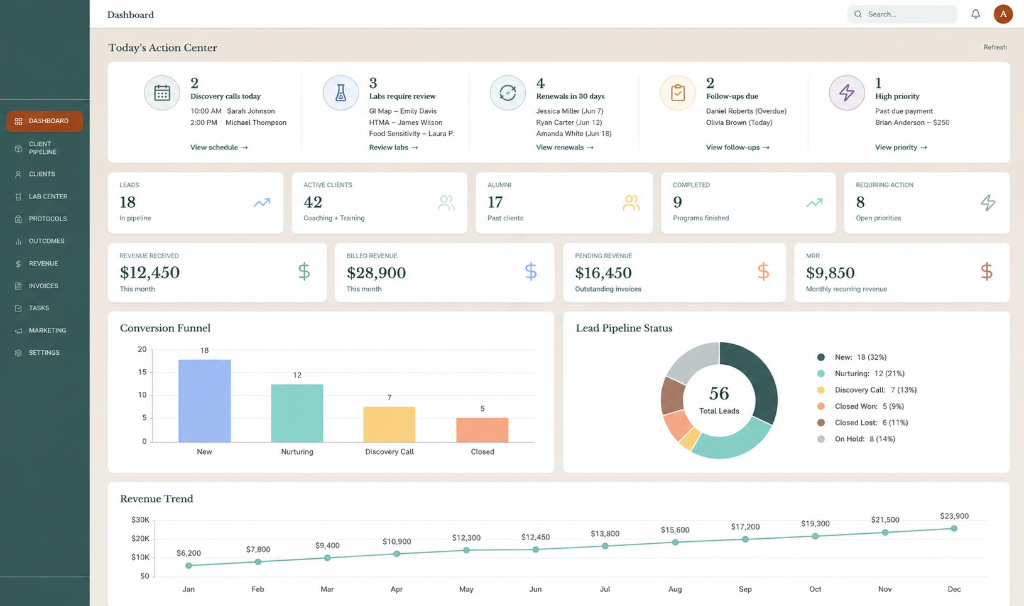
Task: Click the Lab Center sidebar icon
Action: click(18, 197)
